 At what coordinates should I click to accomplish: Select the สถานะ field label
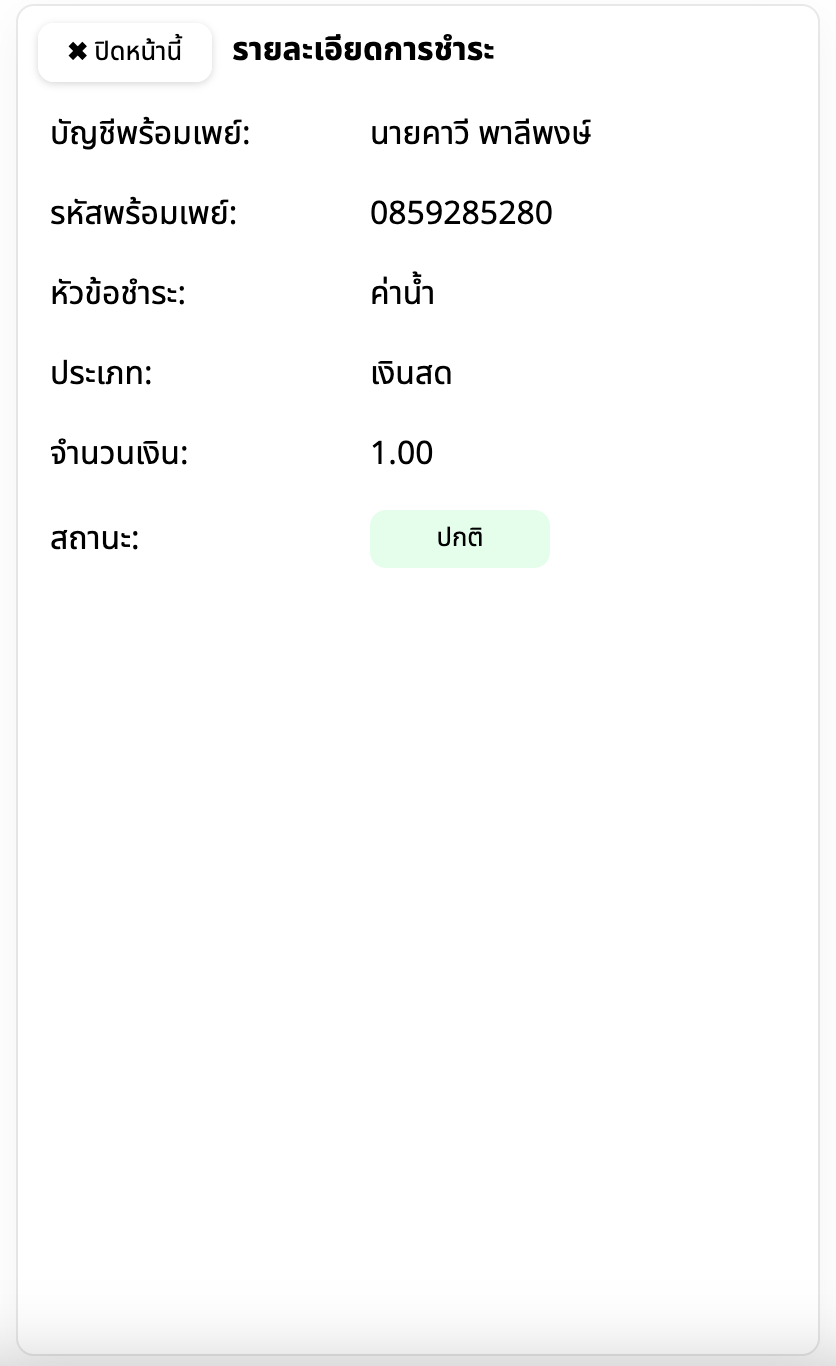tap(94, 540)
